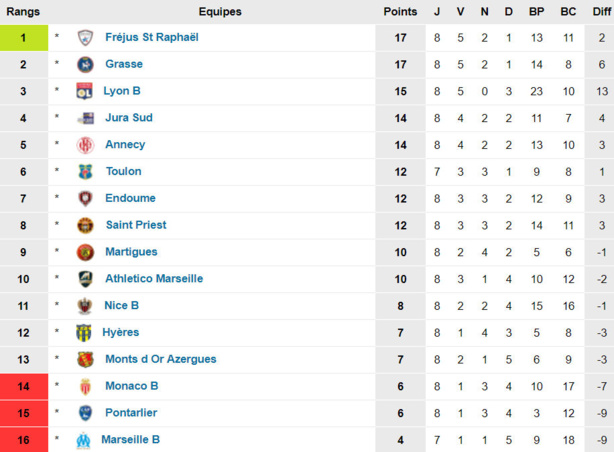
Task: Click the Marseille OM logo
Action: 83,440
